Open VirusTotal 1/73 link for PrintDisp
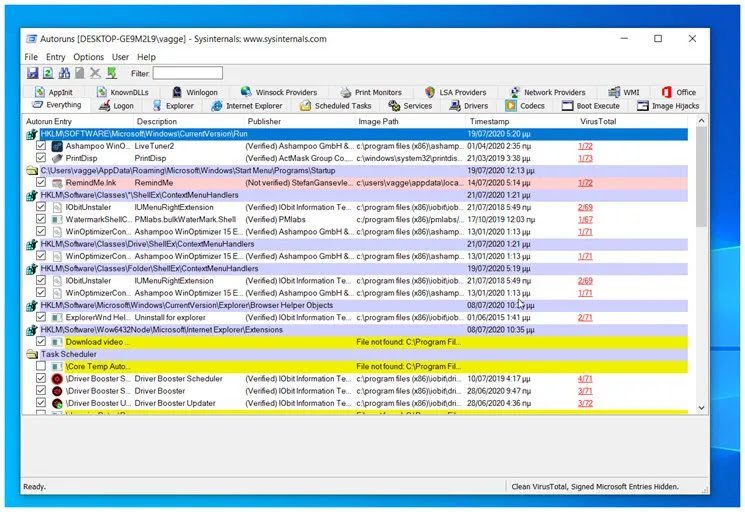745x512 pixels. (x=585, y=158)
